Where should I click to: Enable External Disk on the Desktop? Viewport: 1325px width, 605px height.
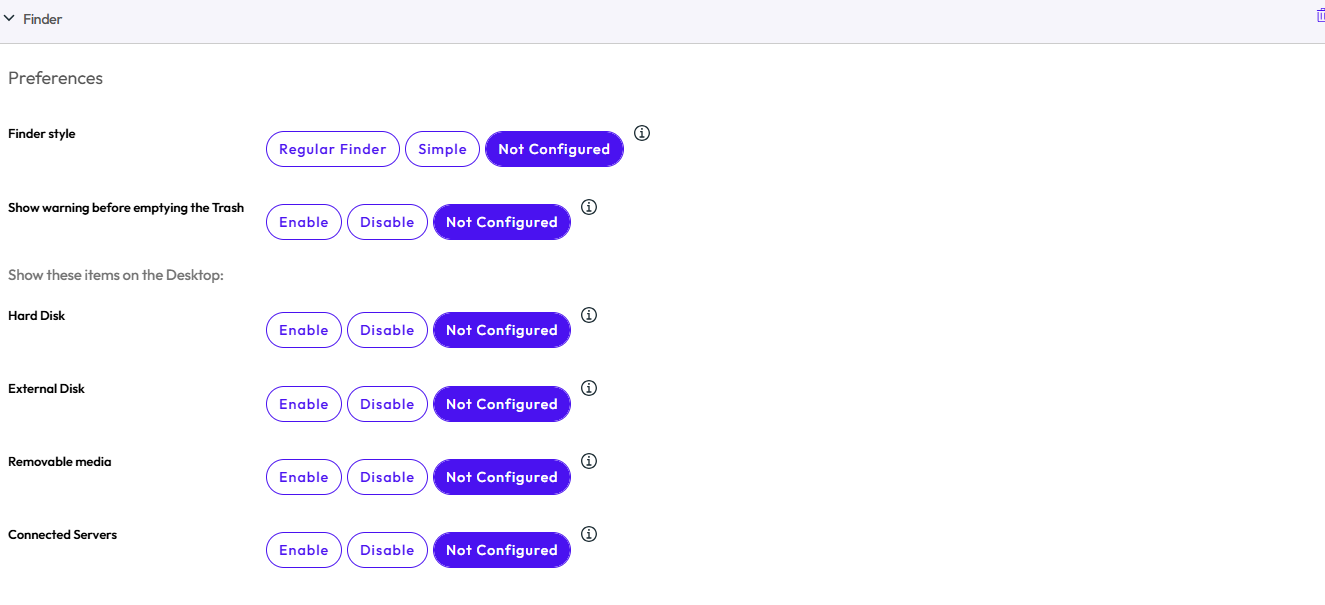(x=304, y=404)
